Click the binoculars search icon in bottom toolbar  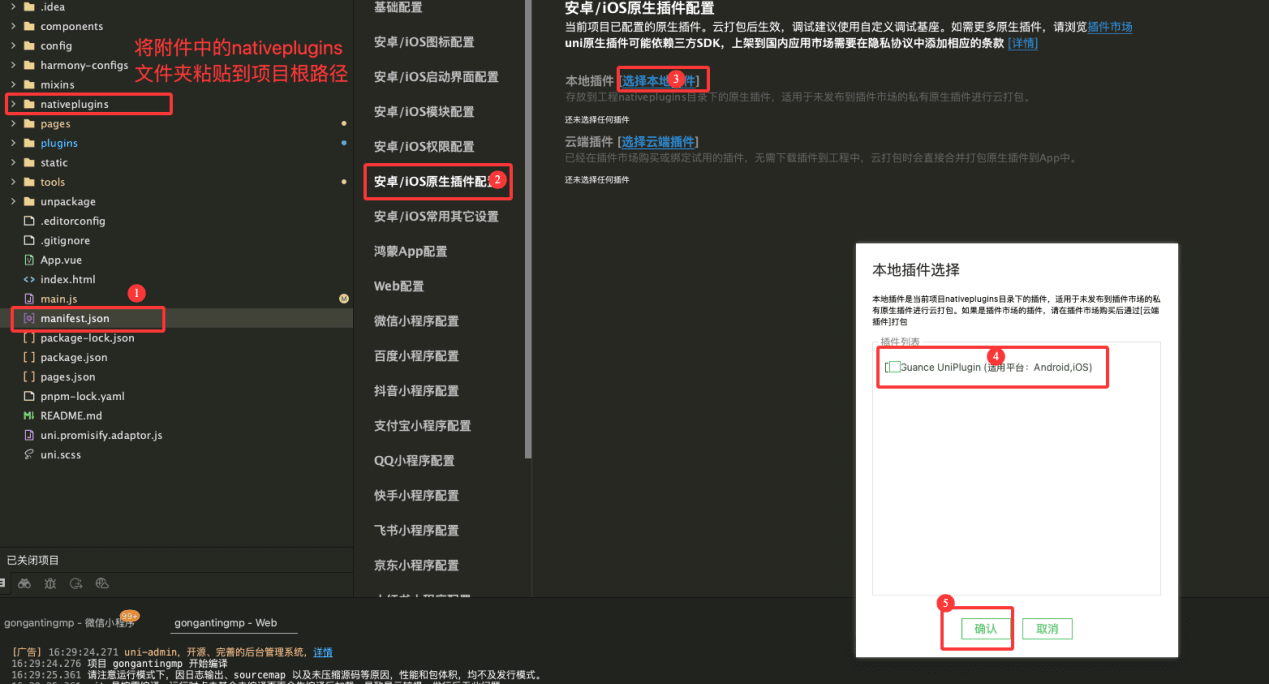(x=24, y=583)
